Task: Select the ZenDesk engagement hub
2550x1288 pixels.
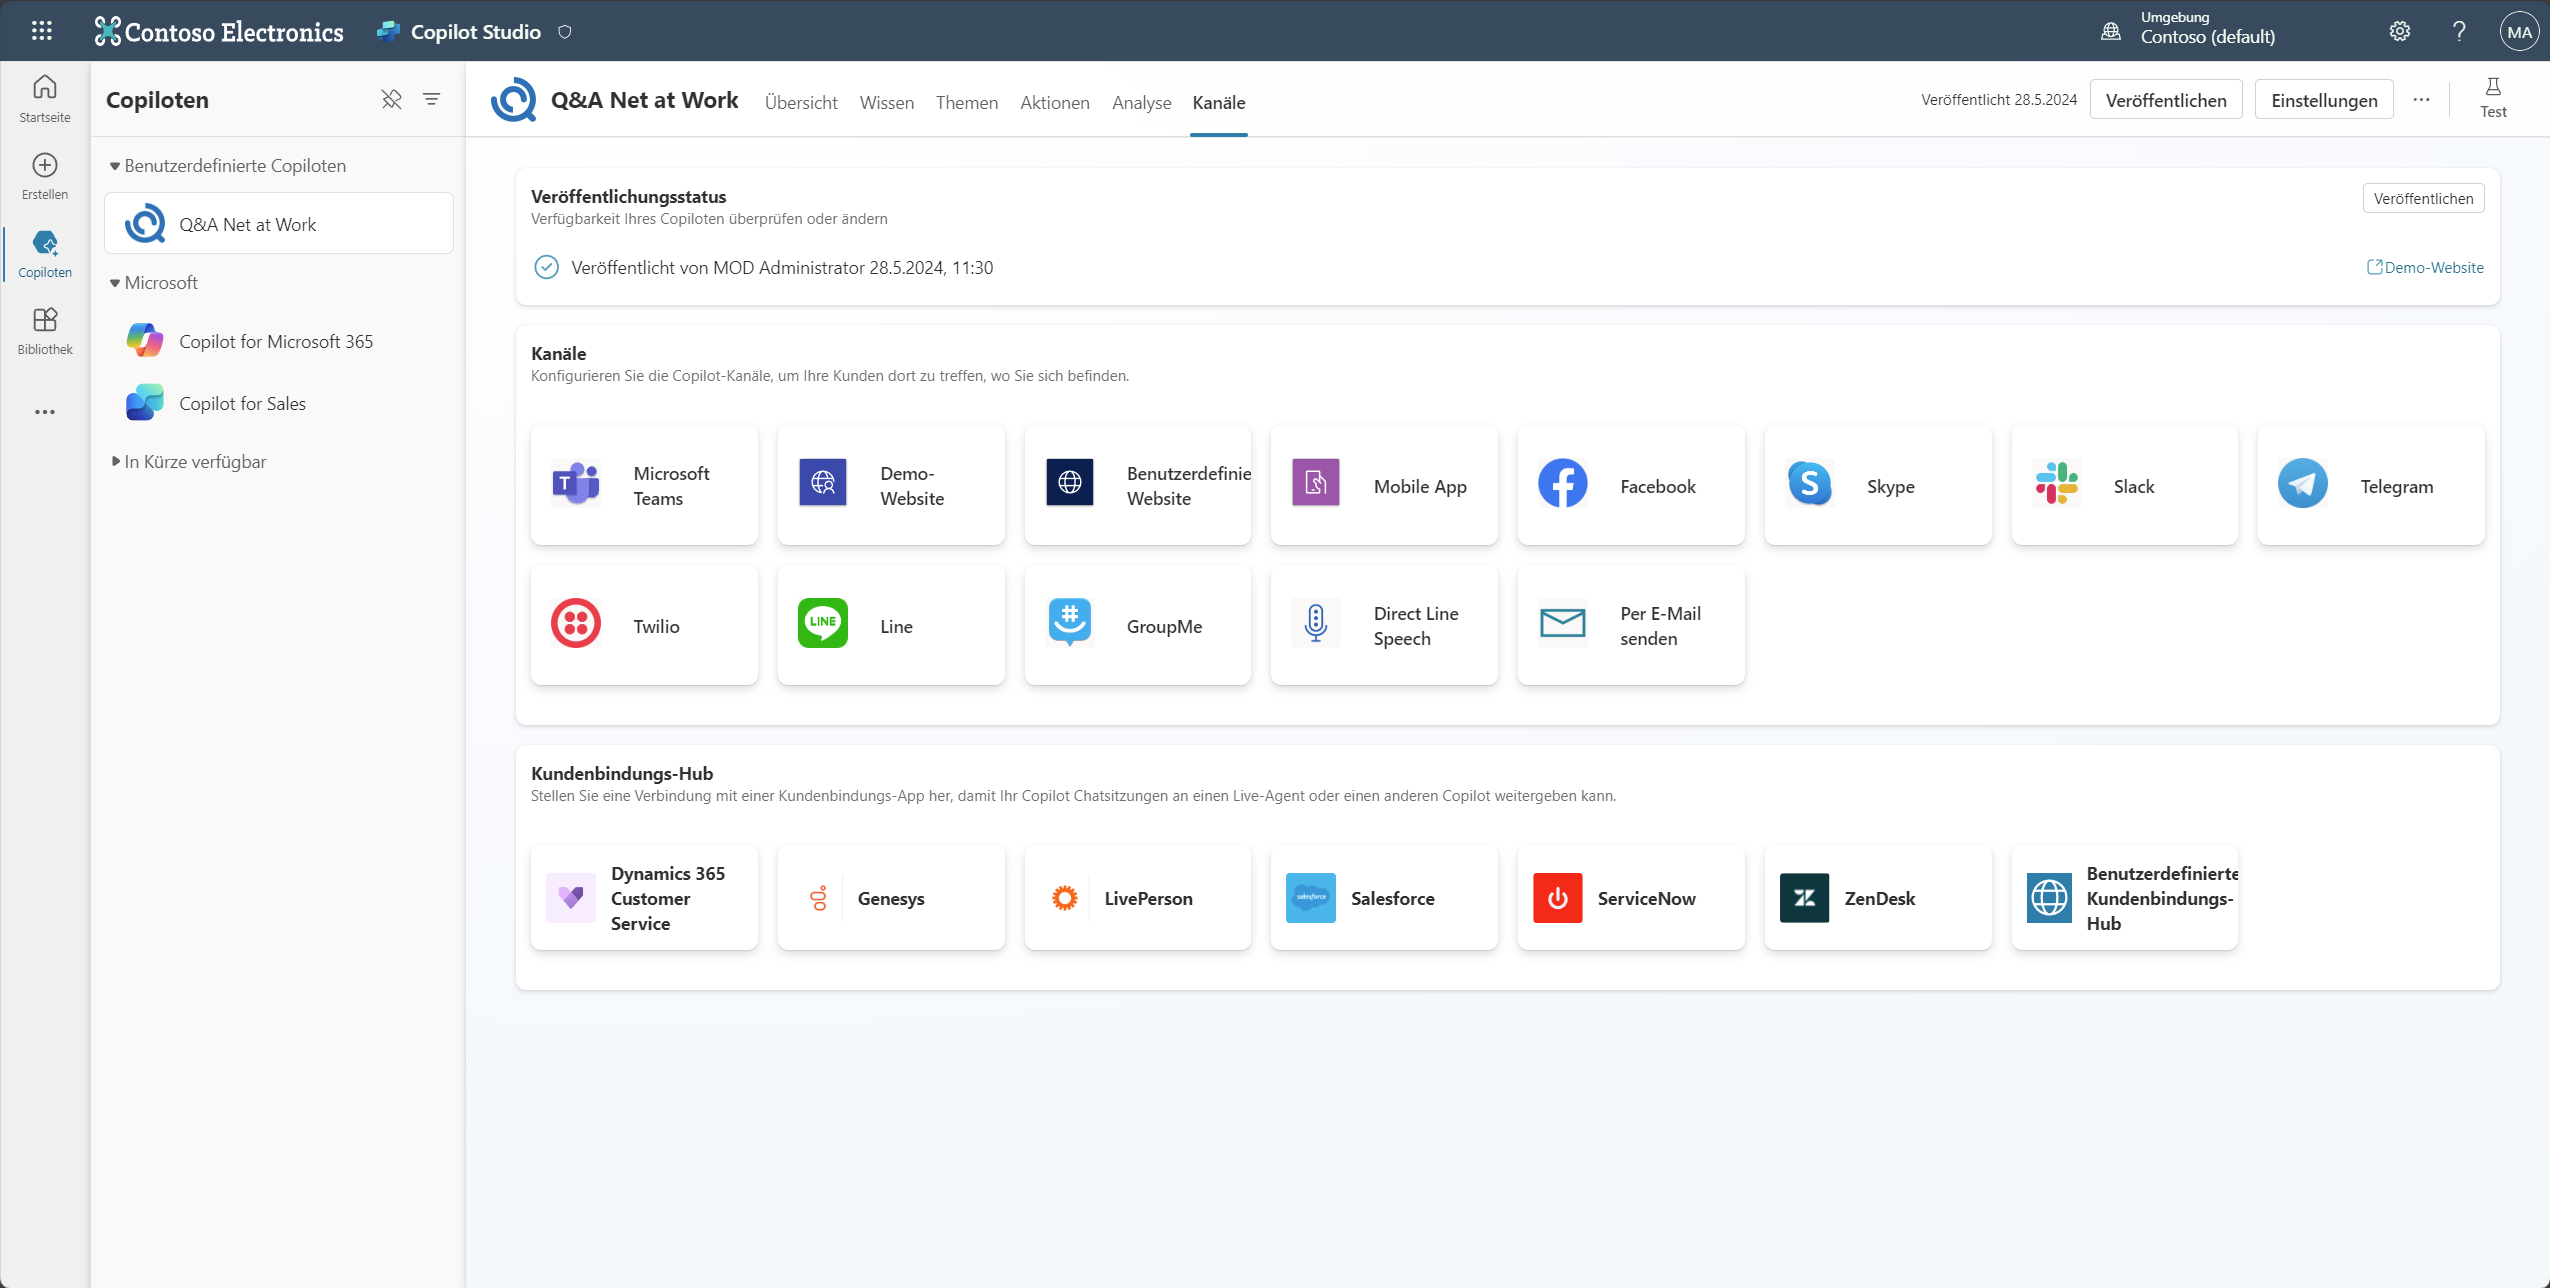Action: 1878,897
